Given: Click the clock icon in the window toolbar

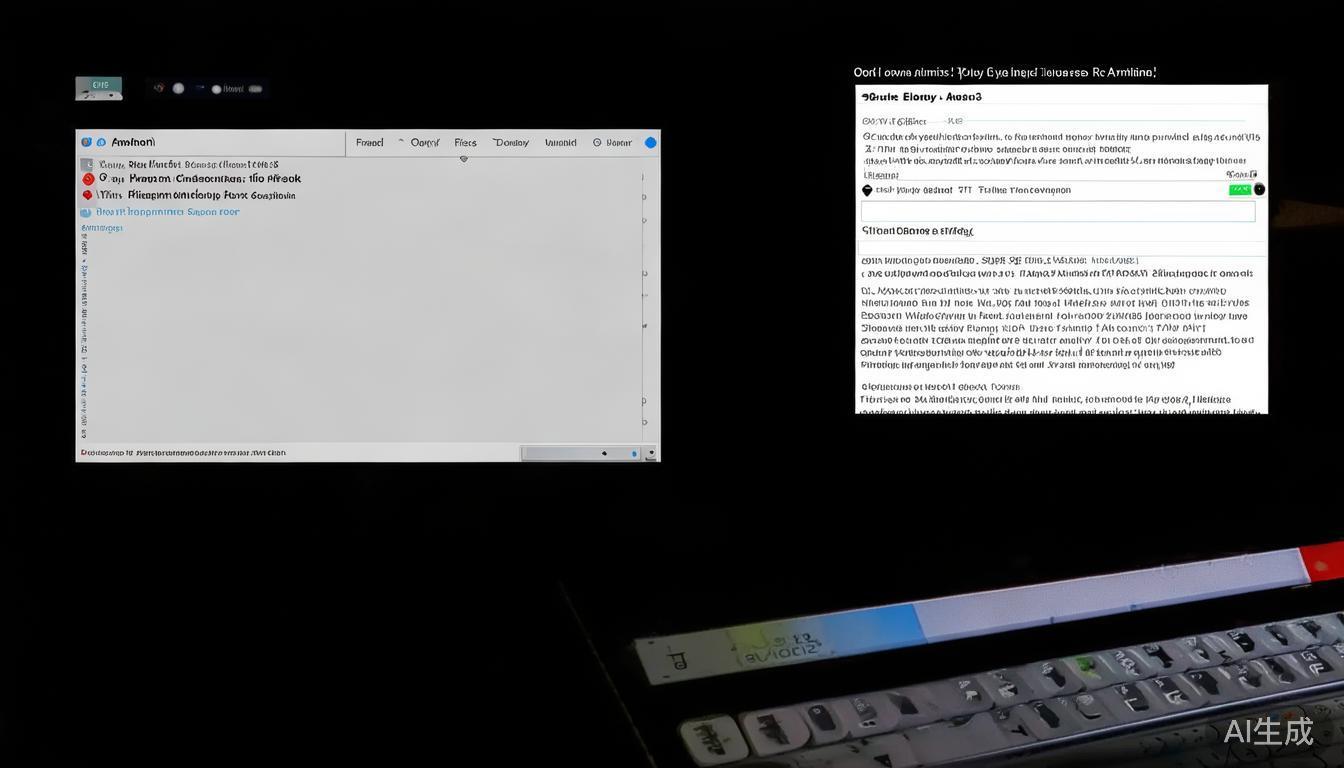Looking at the screenshot, I should (x=597, y=143).
